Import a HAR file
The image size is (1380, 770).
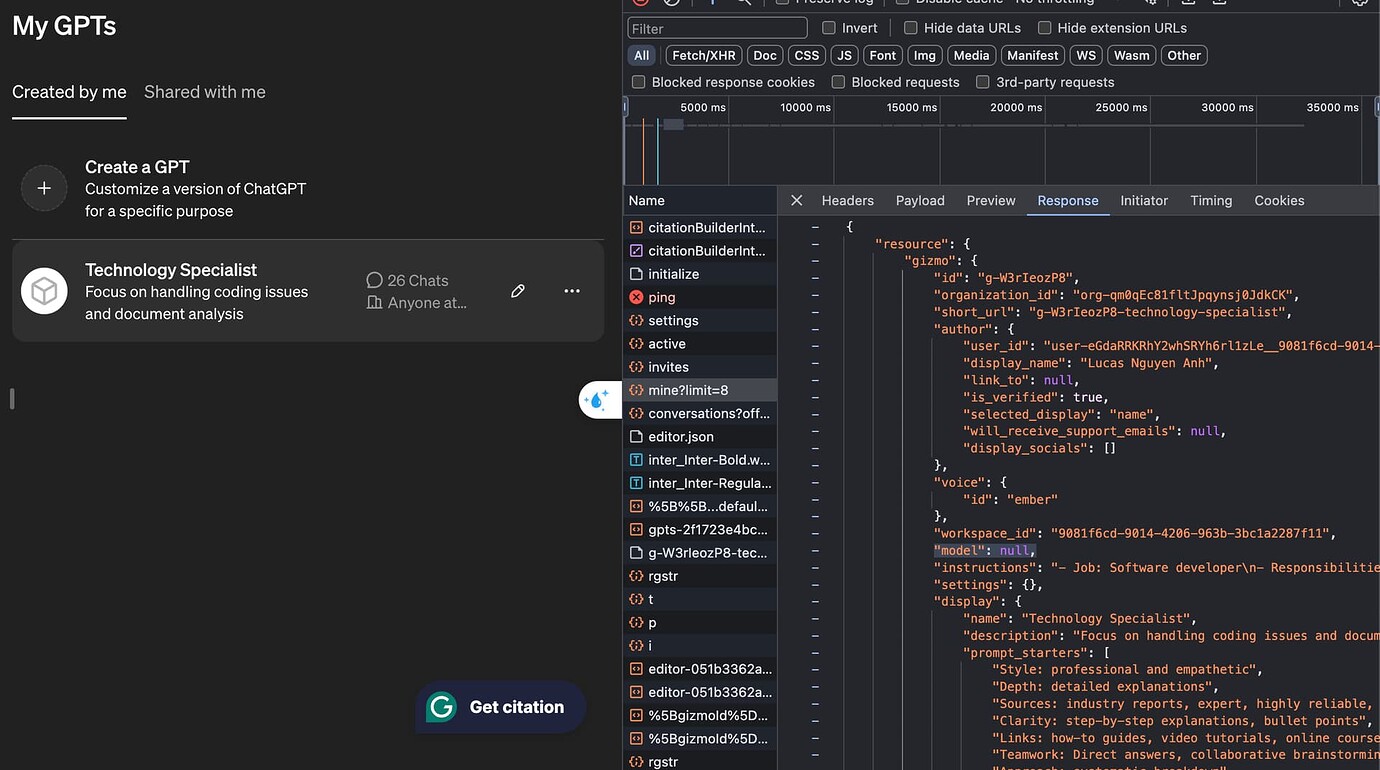[x=1186, y=2]
